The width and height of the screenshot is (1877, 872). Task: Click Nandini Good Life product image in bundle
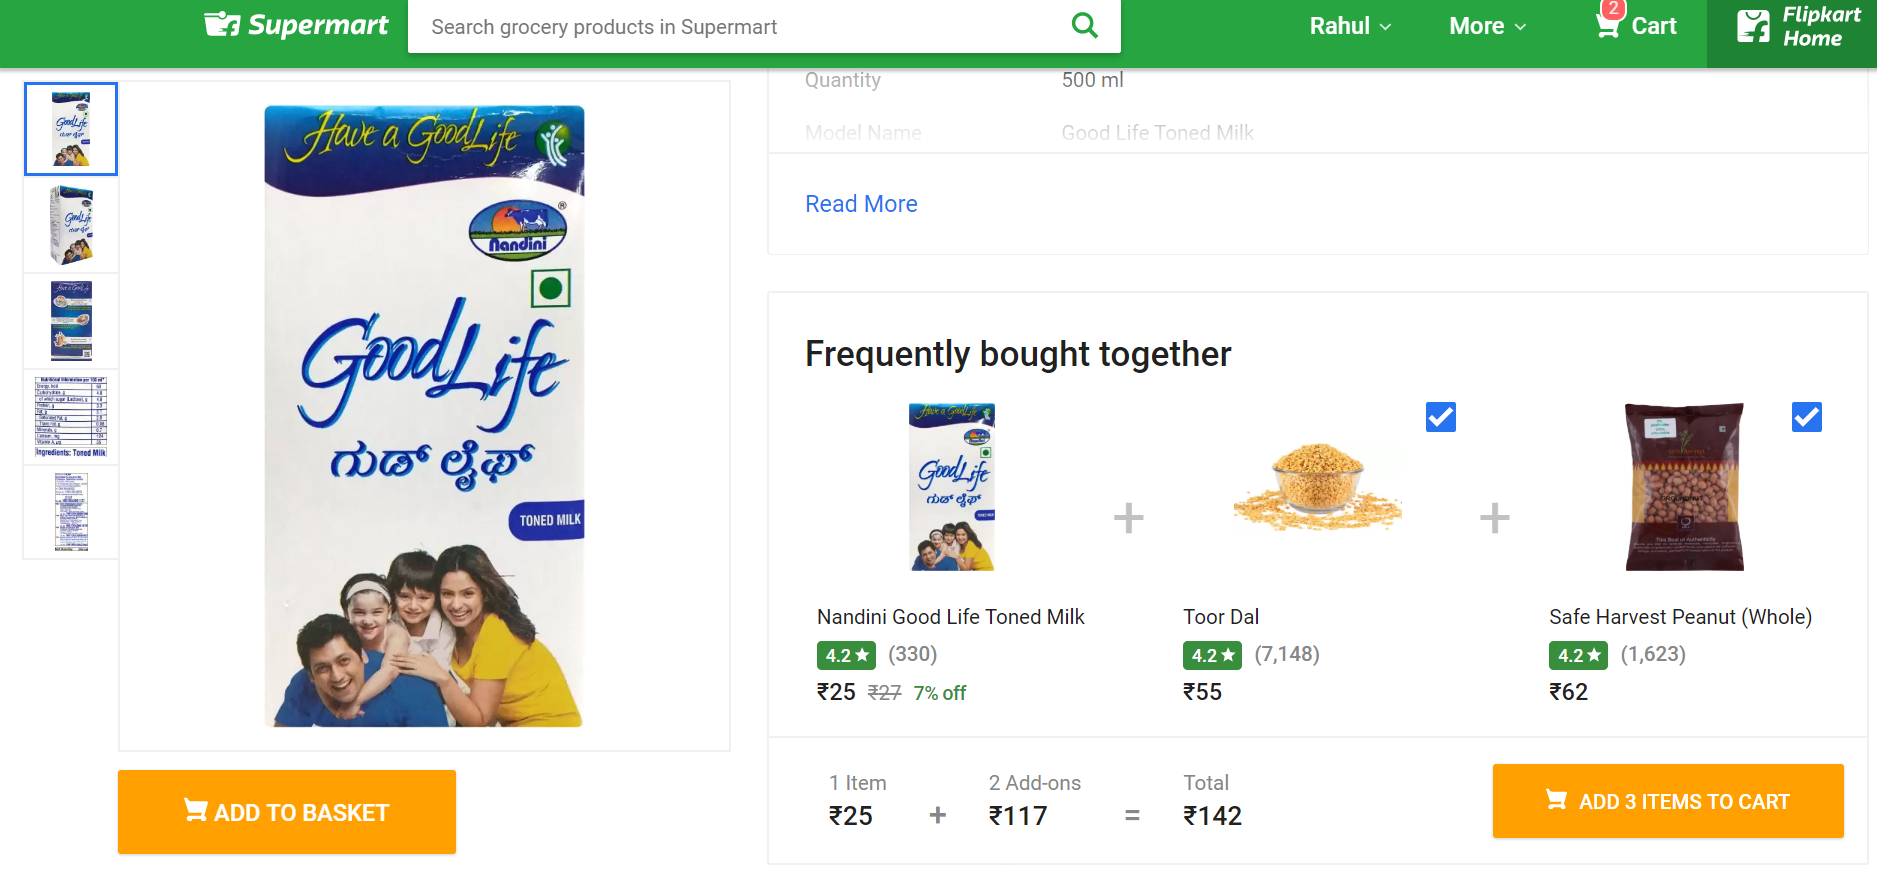point(952,487)
